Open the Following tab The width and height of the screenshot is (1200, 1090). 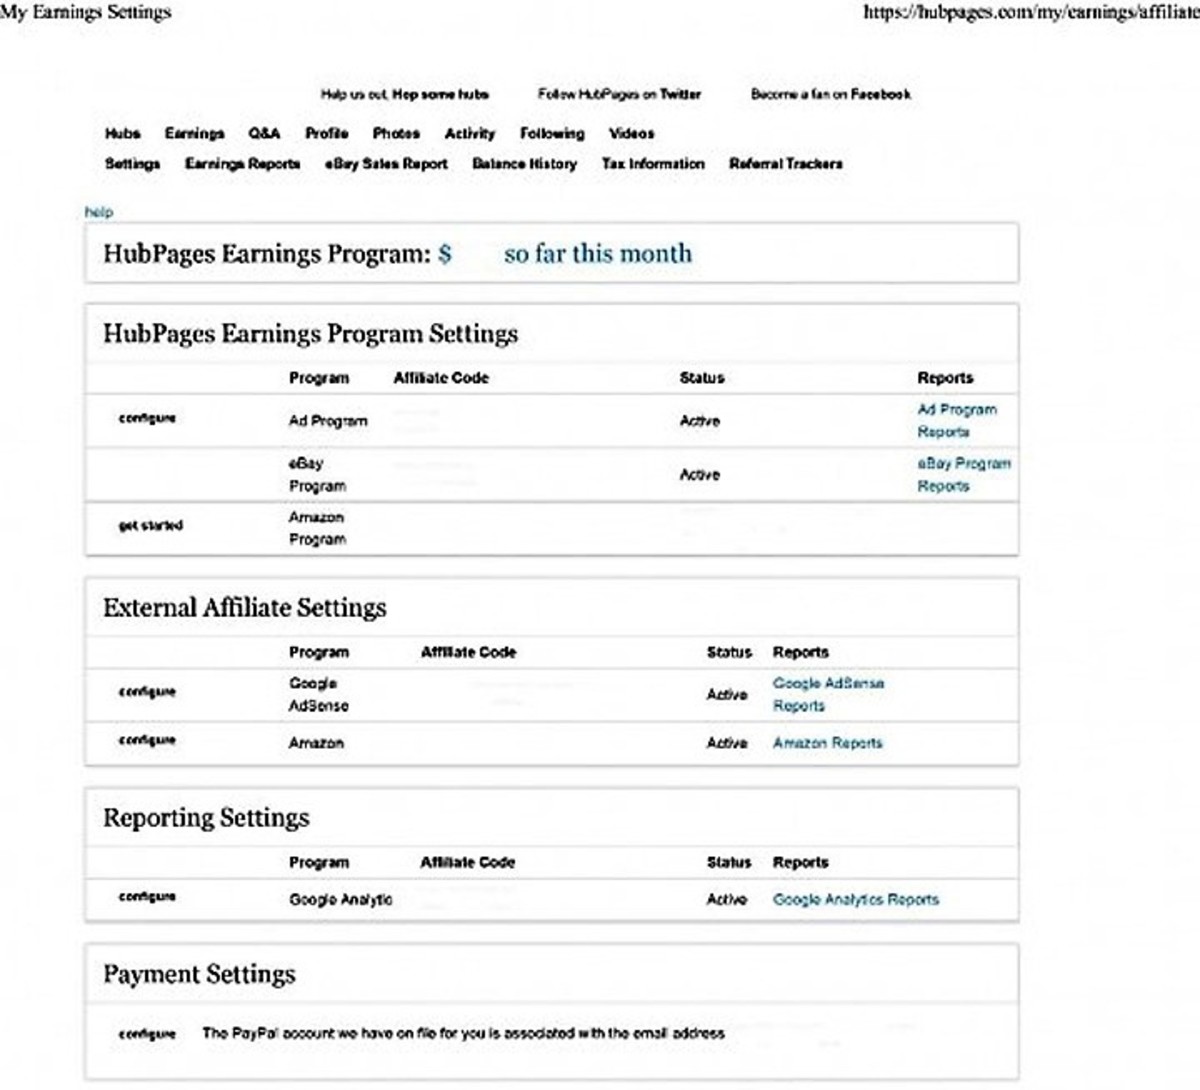(x=552, y=133)
